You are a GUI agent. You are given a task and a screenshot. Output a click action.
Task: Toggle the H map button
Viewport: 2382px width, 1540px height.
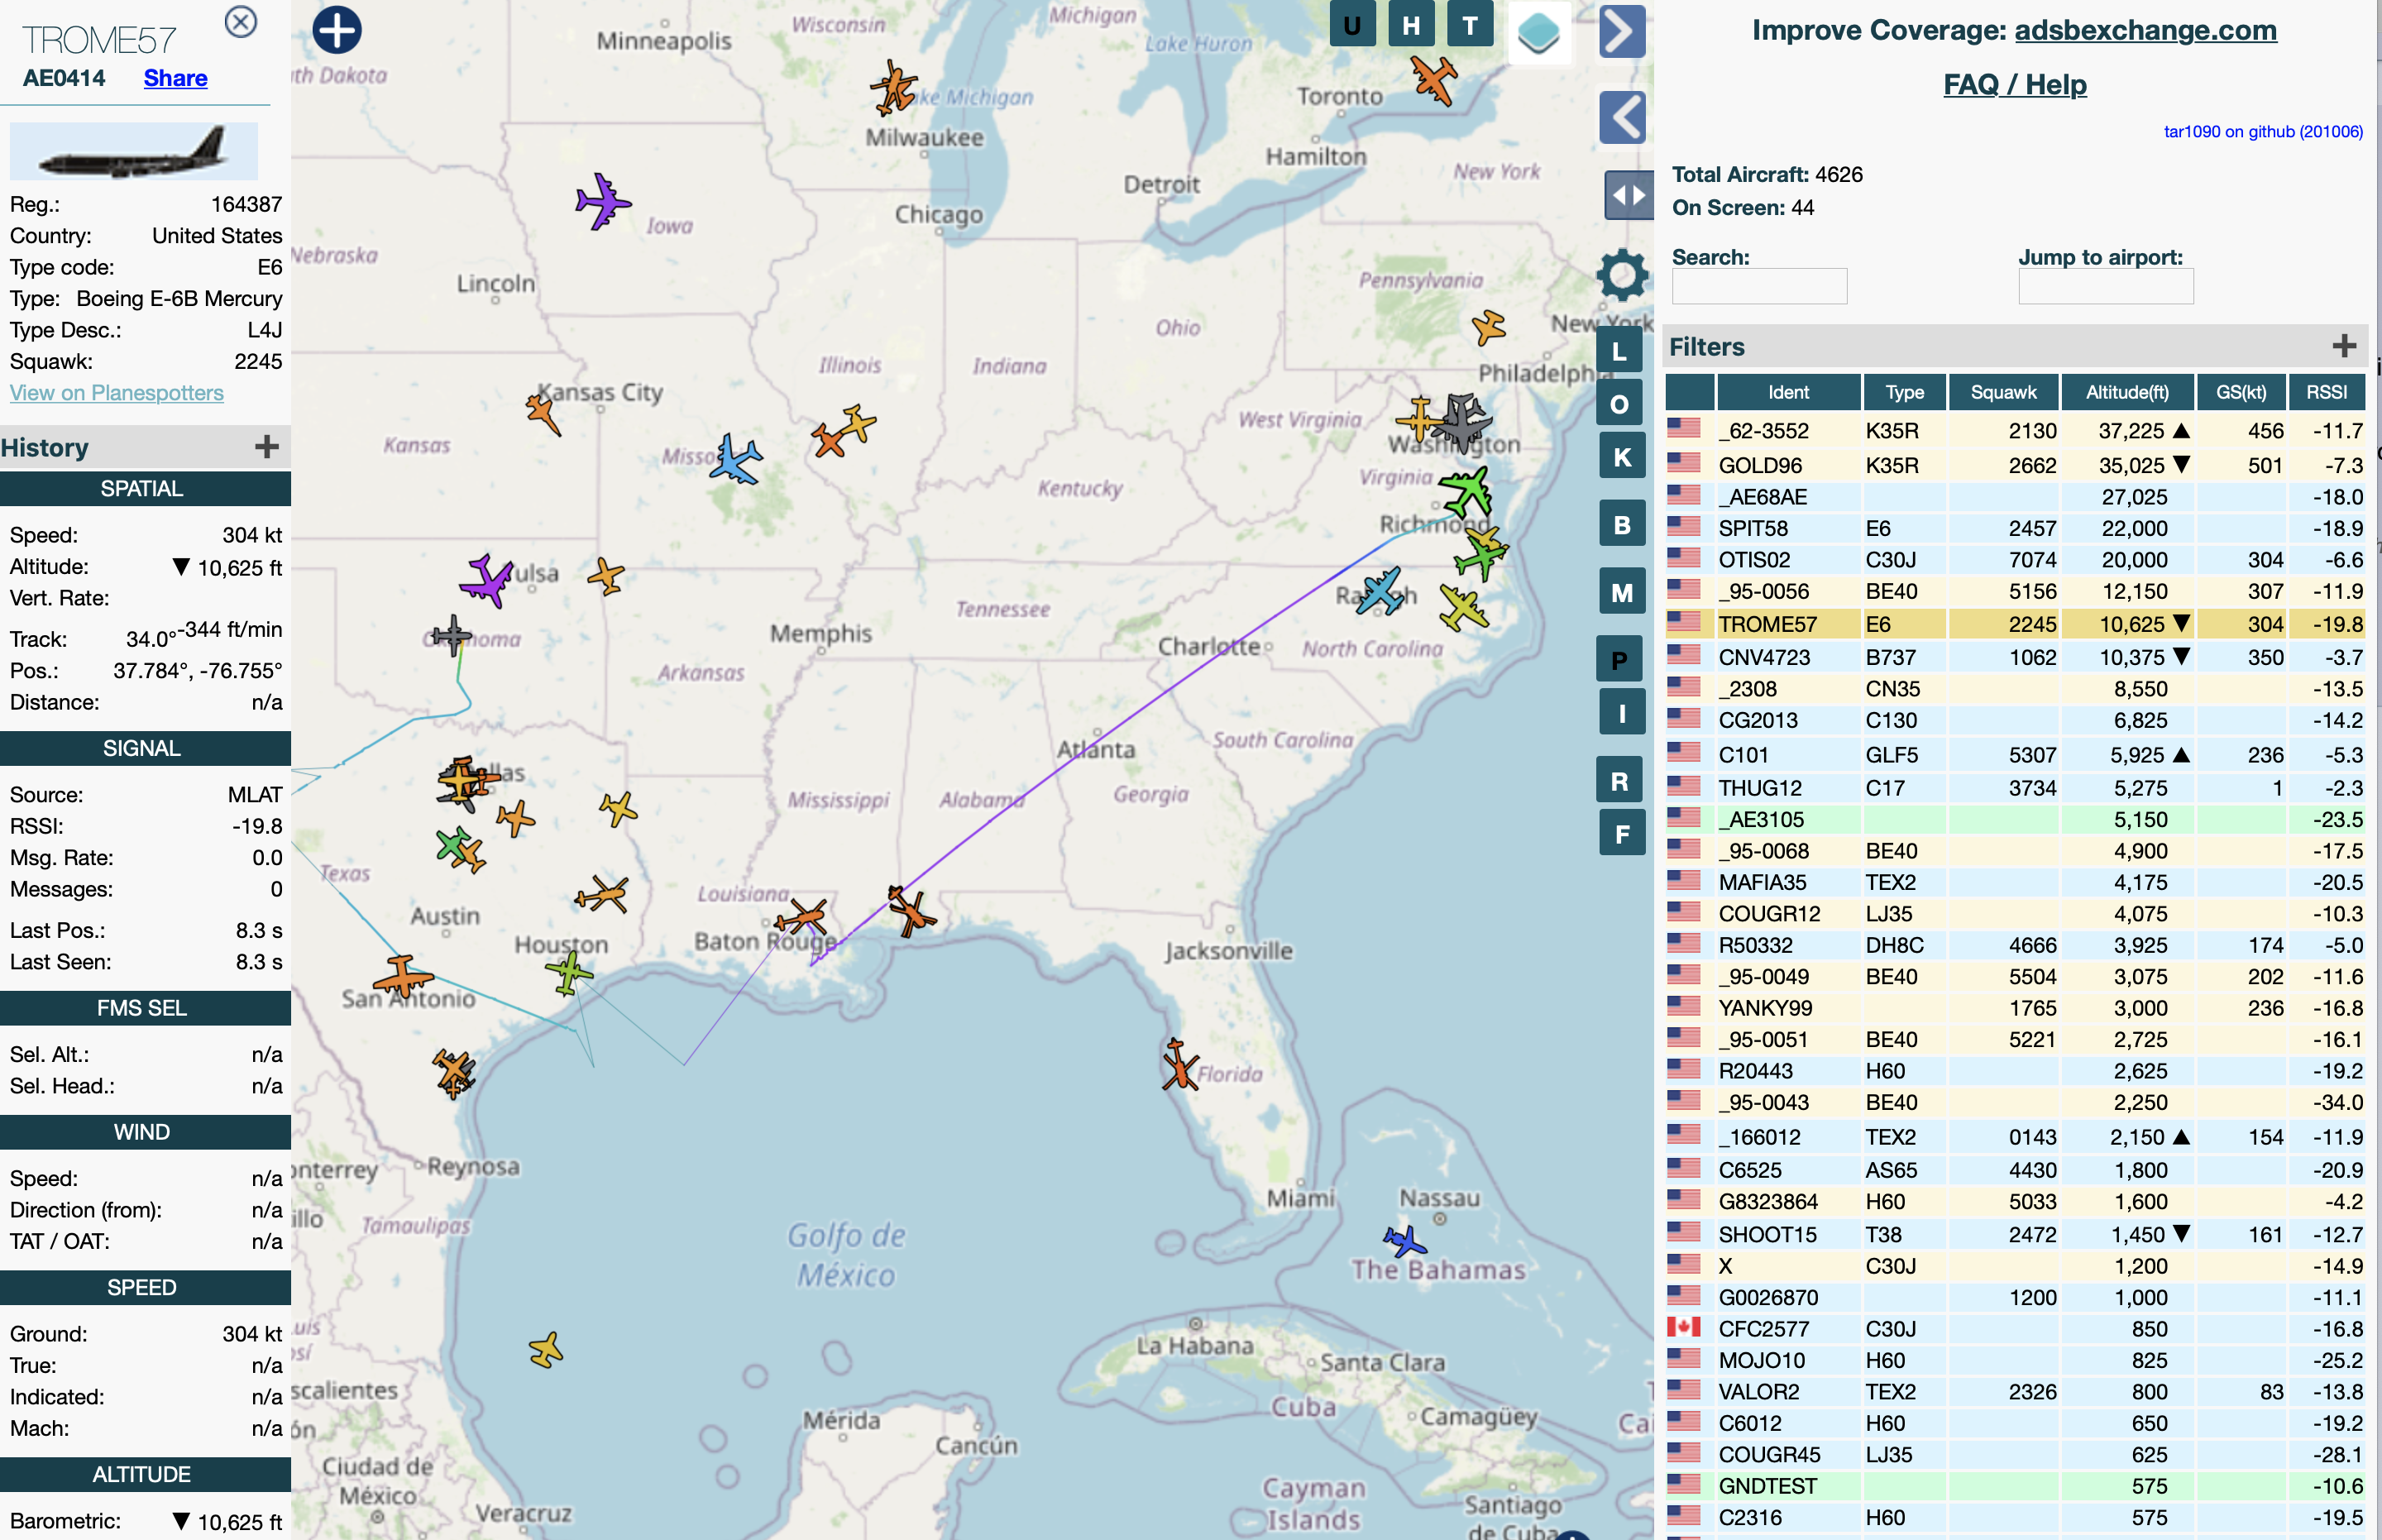(1410, 24)
